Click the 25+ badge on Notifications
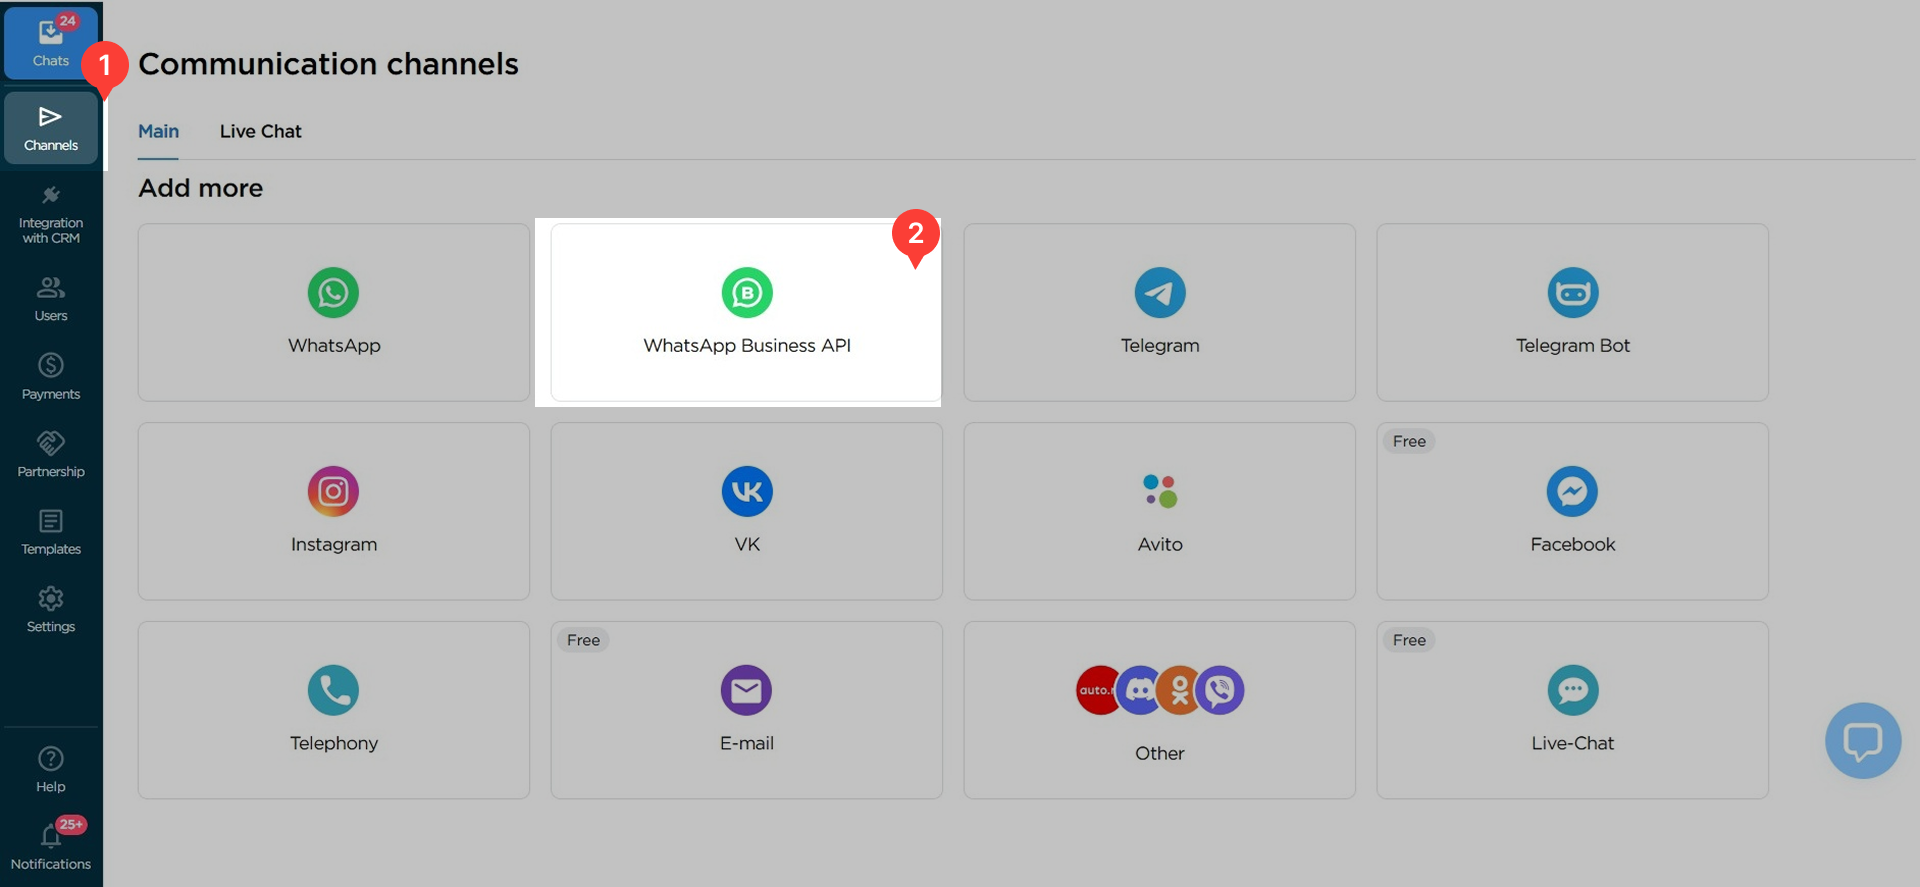Screen dimensions: 1920x887 coord(71,825)
